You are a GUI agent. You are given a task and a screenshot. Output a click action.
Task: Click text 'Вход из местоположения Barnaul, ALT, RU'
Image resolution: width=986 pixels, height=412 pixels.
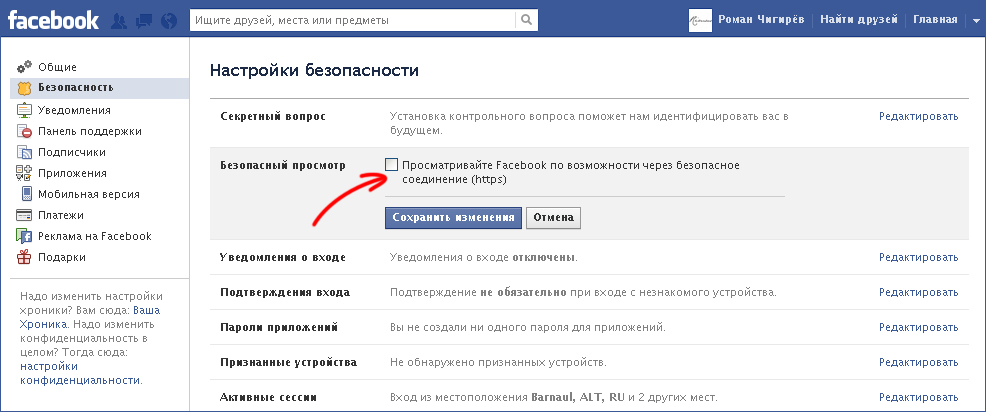(x=507, y=398)
